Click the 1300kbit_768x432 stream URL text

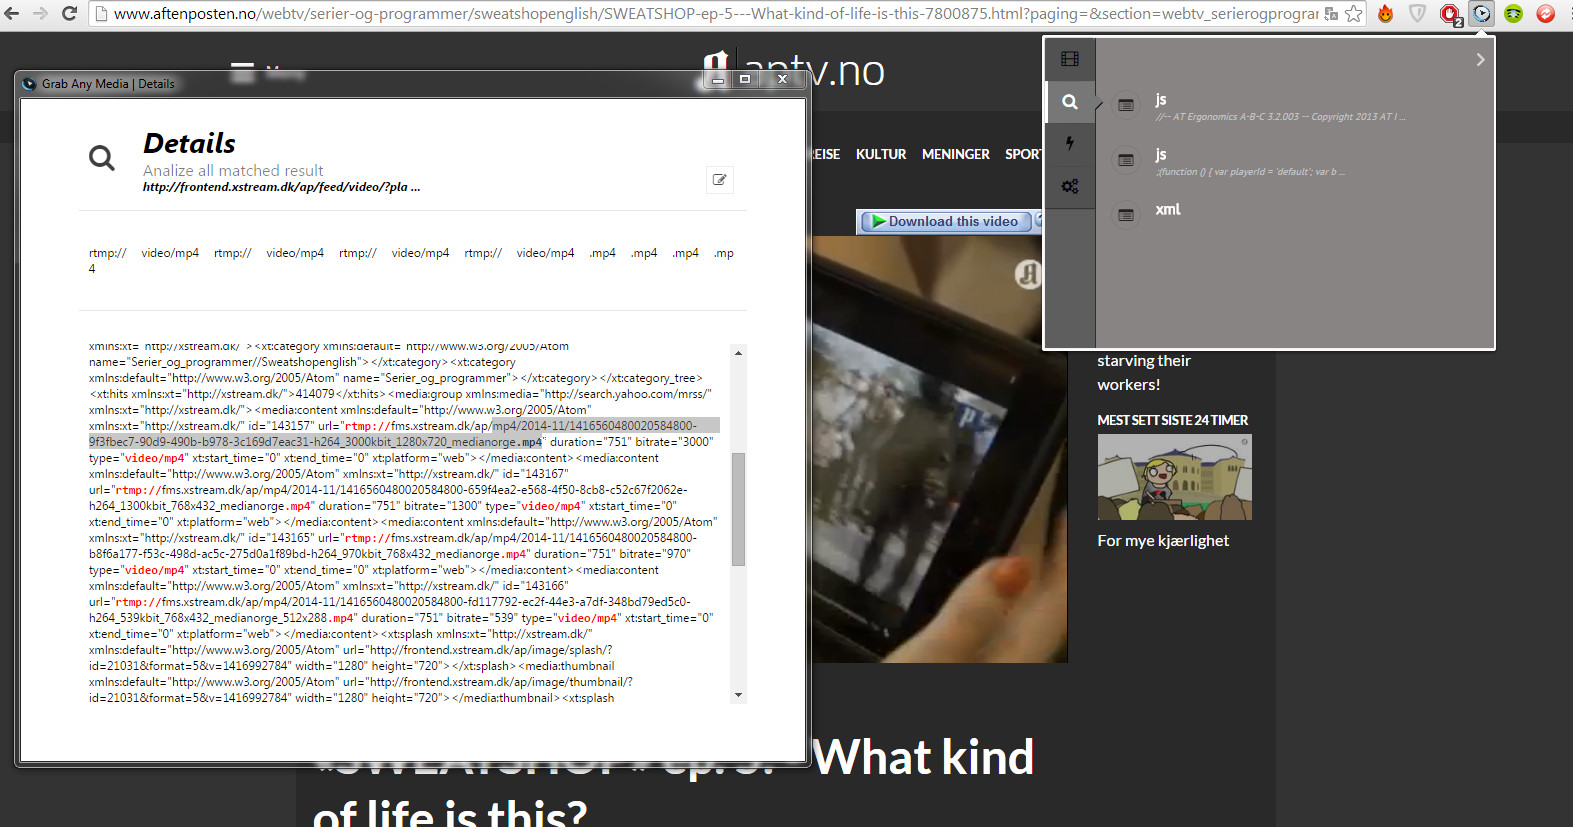point(388,498)
